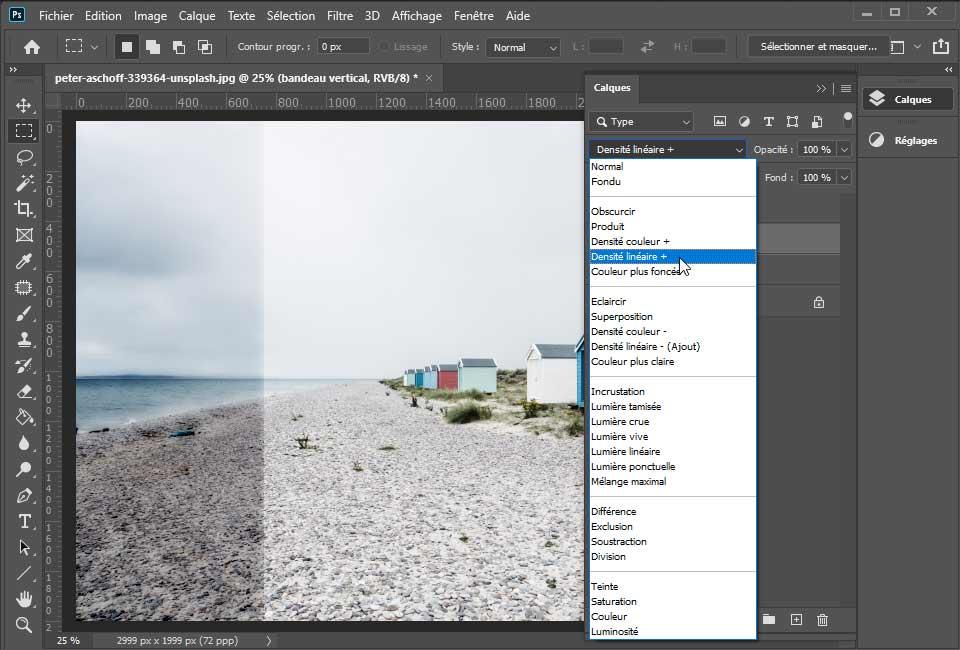The width and height of the screenshot is (960, 650).
Task: Choose Luminosité blend mode
Action: 673,632
